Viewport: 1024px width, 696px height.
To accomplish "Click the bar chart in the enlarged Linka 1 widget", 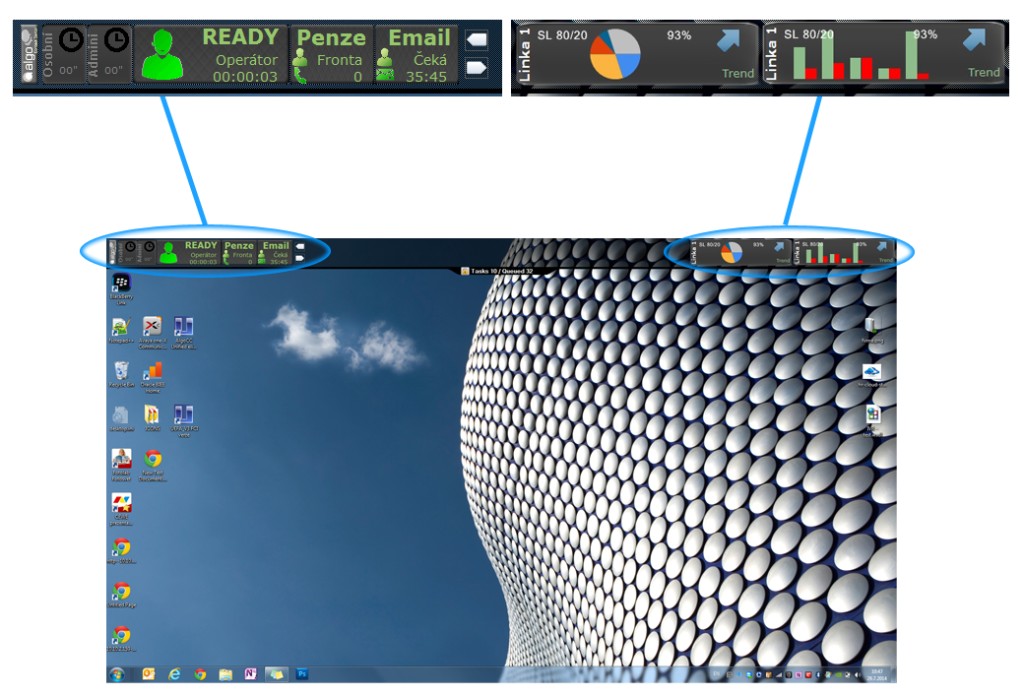I will pyautogui.click(x=861, y=56).
